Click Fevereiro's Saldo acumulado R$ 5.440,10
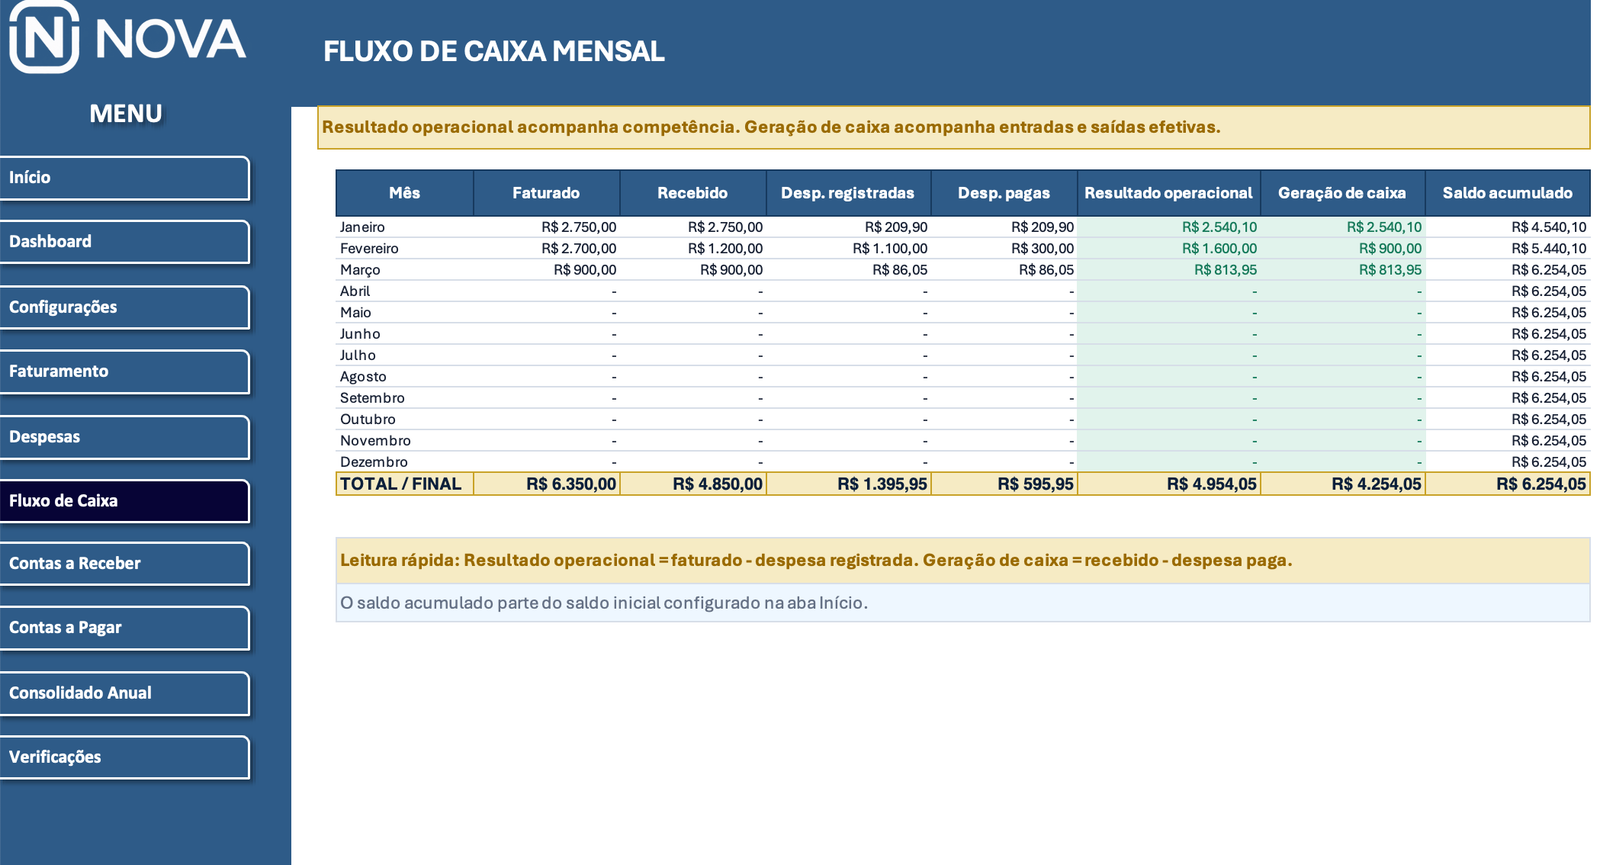The height and width of the screenshot is (865, 1600). click(1548, 249)
